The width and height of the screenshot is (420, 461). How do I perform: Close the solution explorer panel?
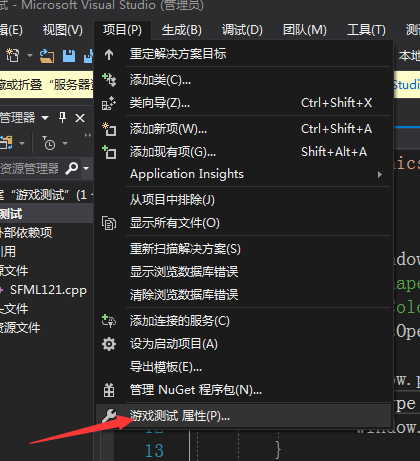(80, 118)
